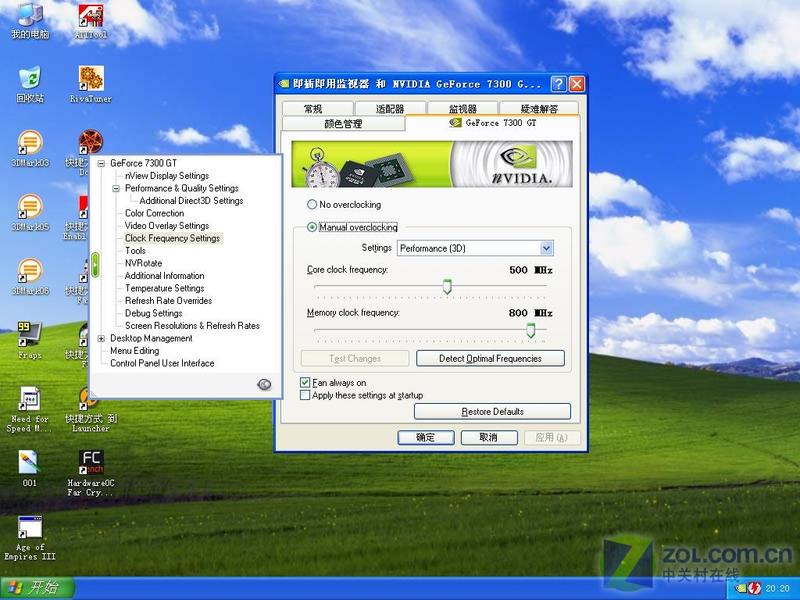Click the help question mark title button
The image size is (800, 600).
(x=559, y=84)
